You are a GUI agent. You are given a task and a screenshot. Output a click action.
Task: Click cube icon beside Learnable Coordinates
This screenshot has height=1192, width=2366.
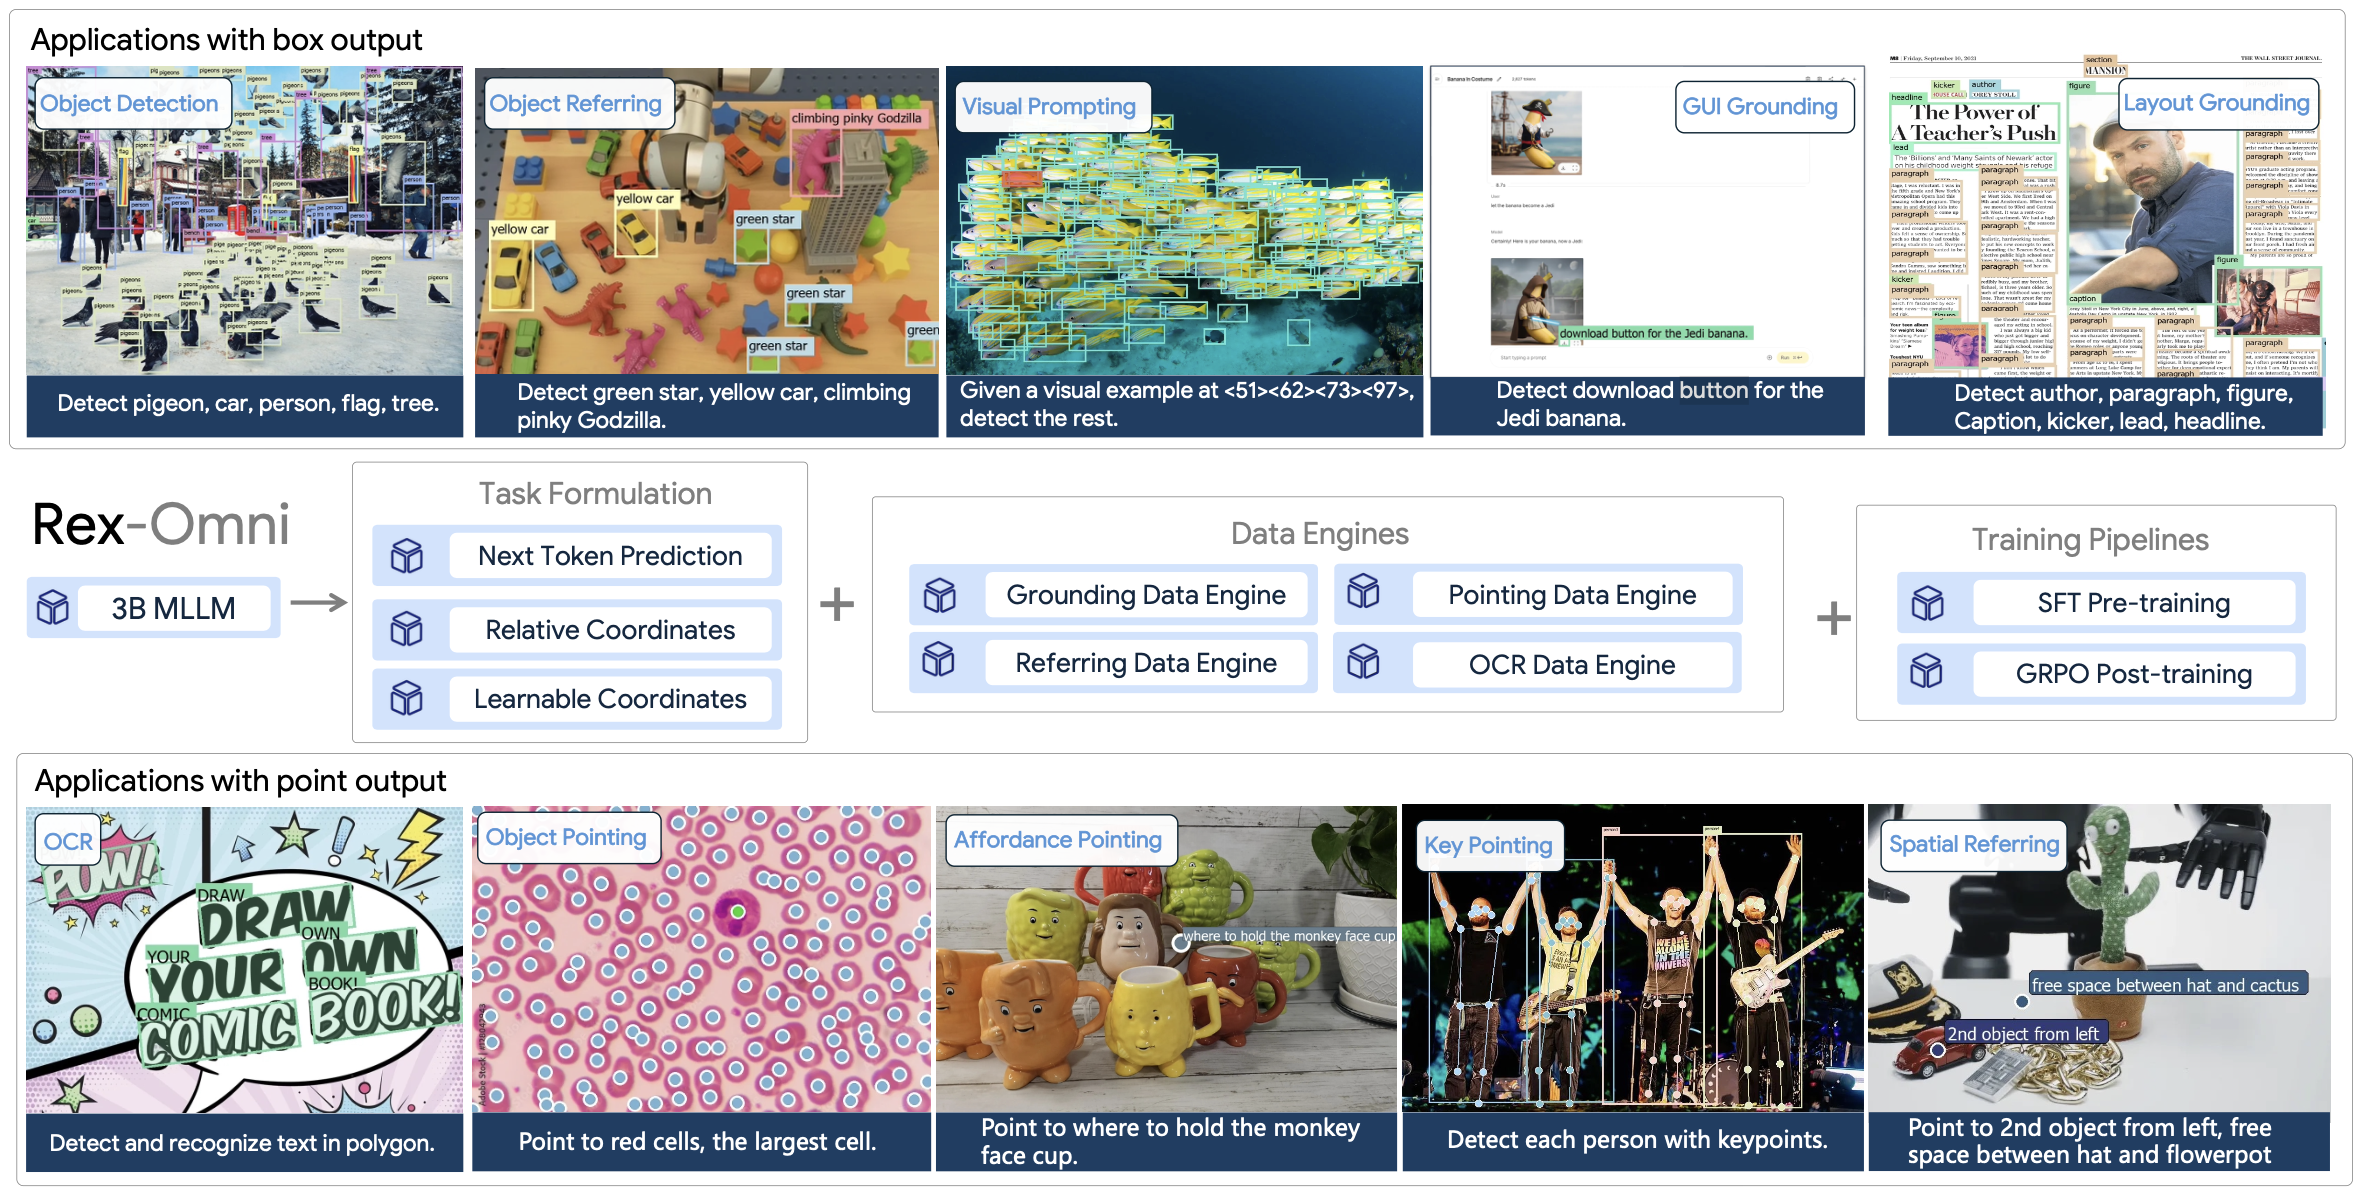click(406, 698)
